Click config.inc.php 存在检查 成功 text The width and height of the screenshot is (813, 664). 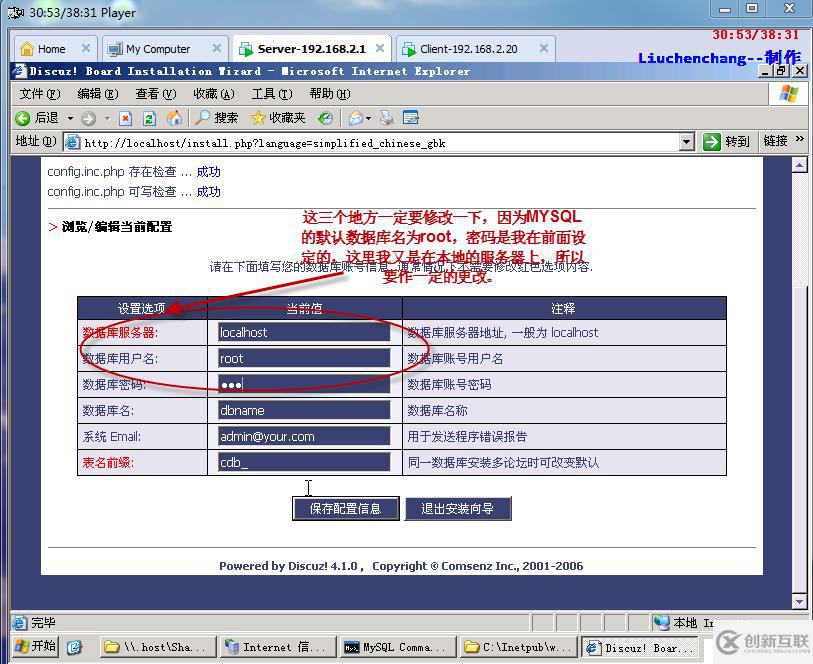(134, 172)
